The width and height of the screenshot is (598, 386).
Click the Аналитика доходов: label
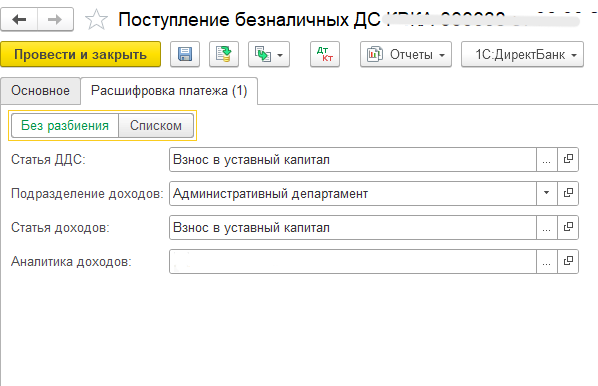pyautogui.click(x=71, y=262)
